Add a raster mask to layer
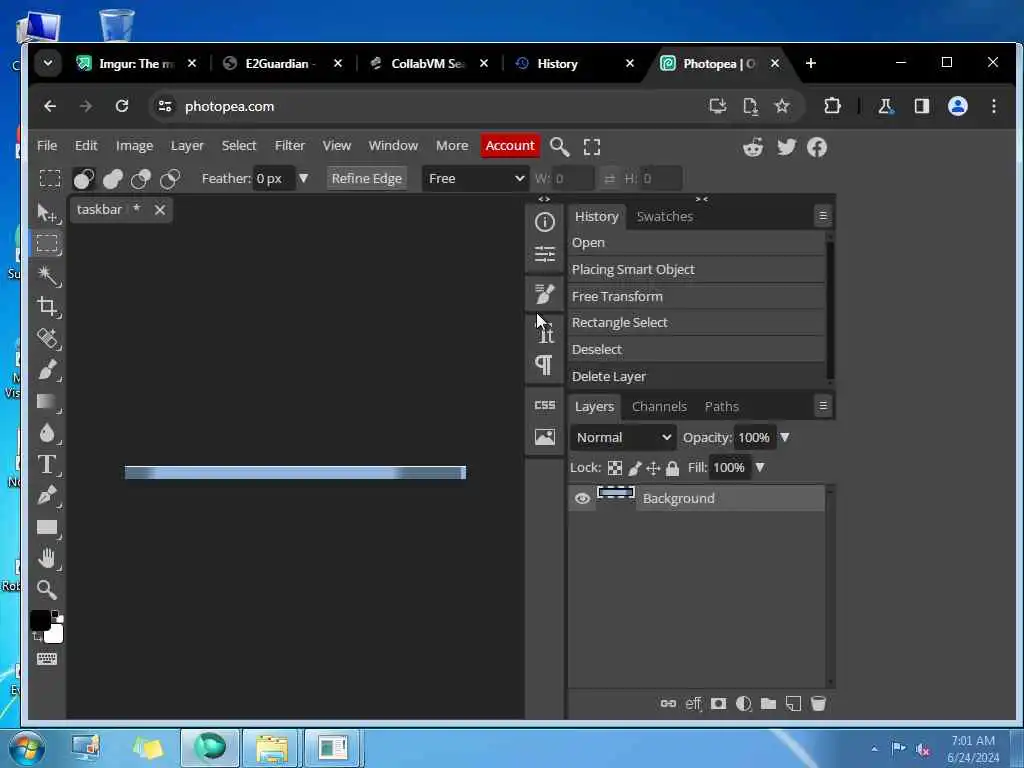The image size is (1024, 768). coord(718,703)
